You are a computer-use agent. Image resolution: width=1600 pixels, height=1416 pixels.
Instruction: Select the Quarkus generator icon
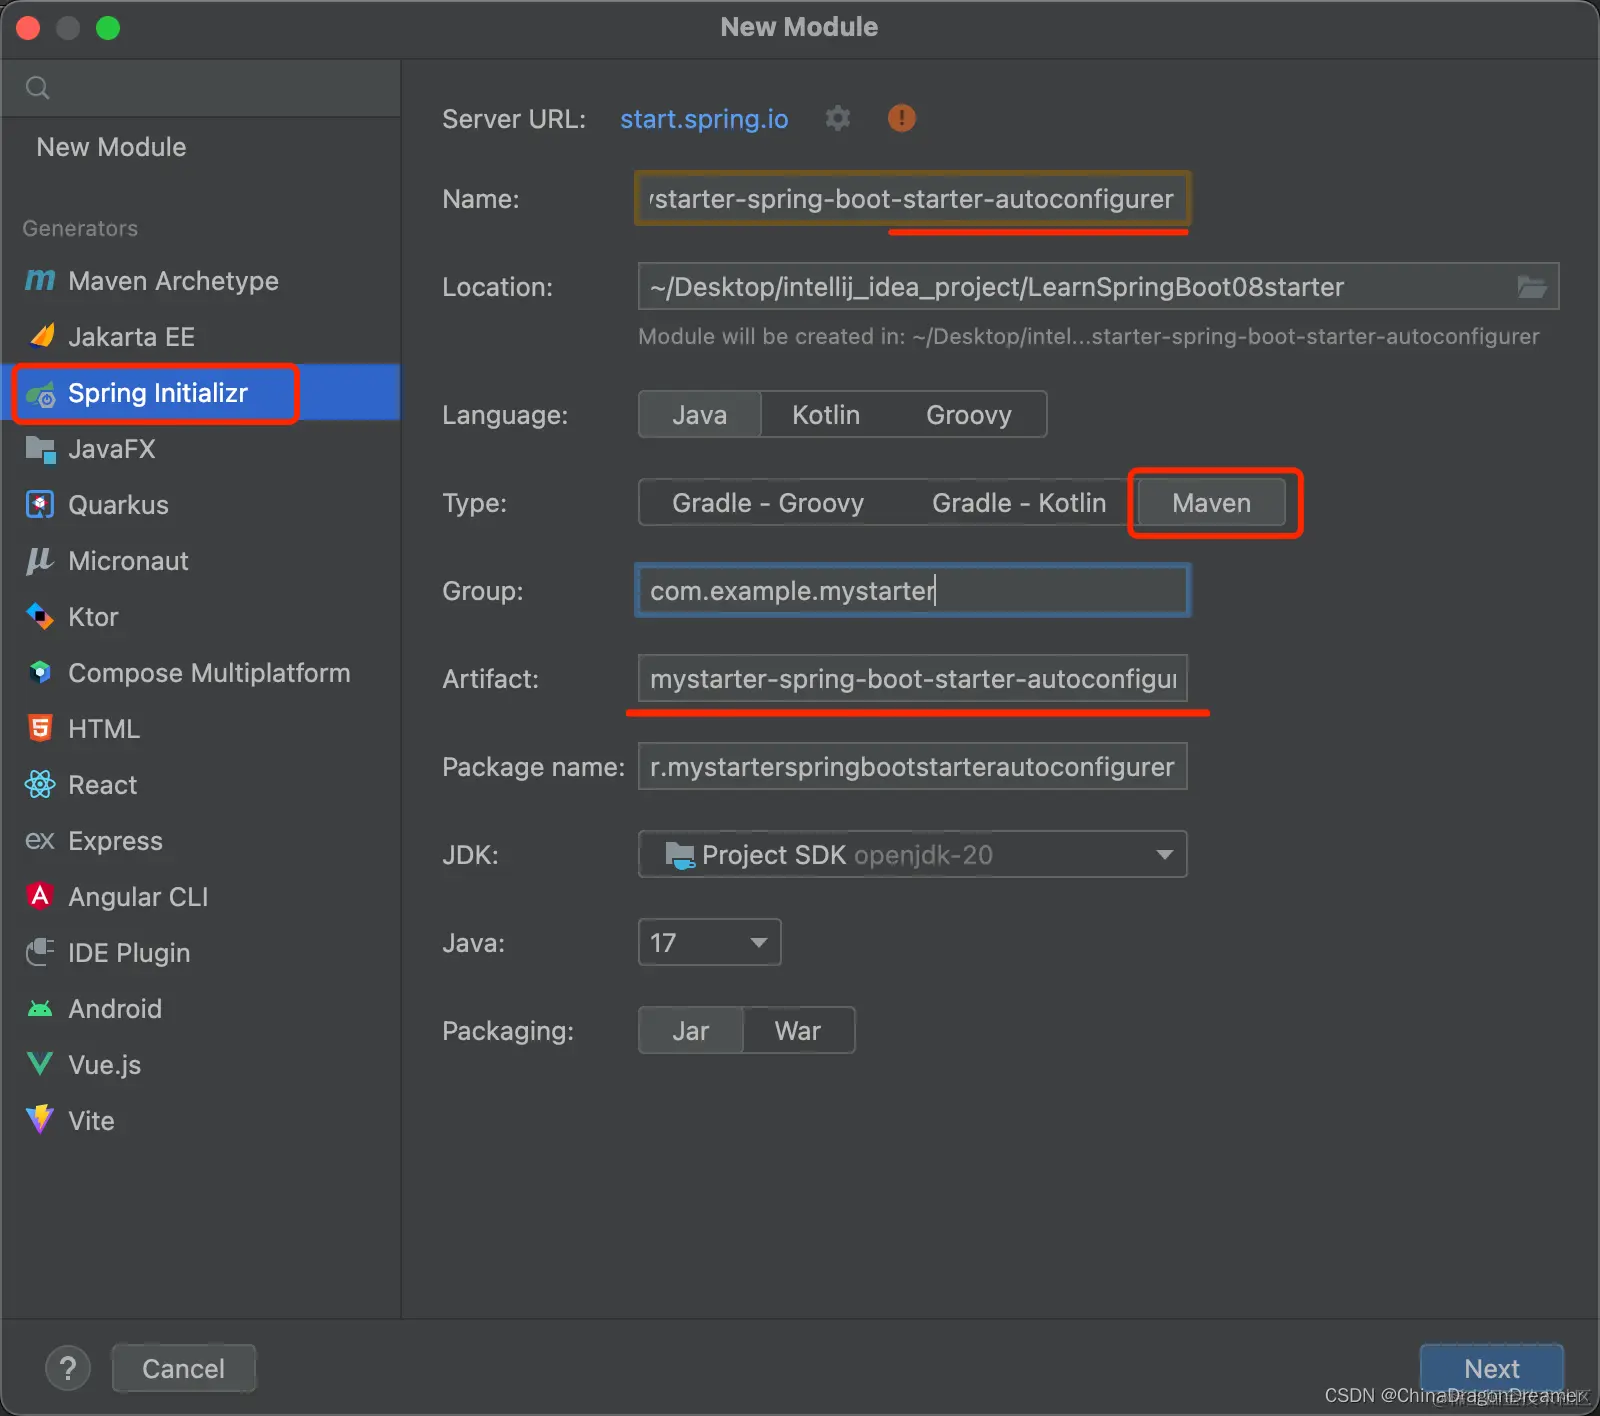(40, 505)
